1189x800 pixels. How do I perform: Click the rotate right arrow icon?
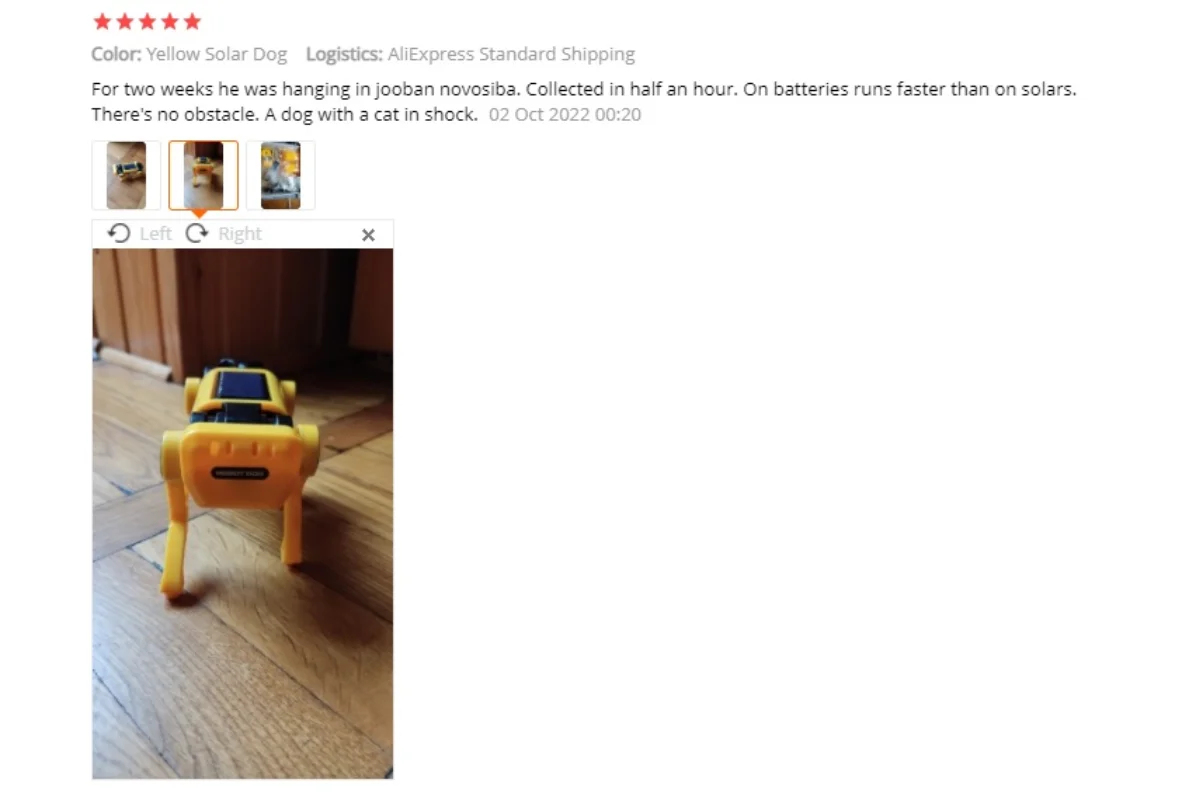197,233
